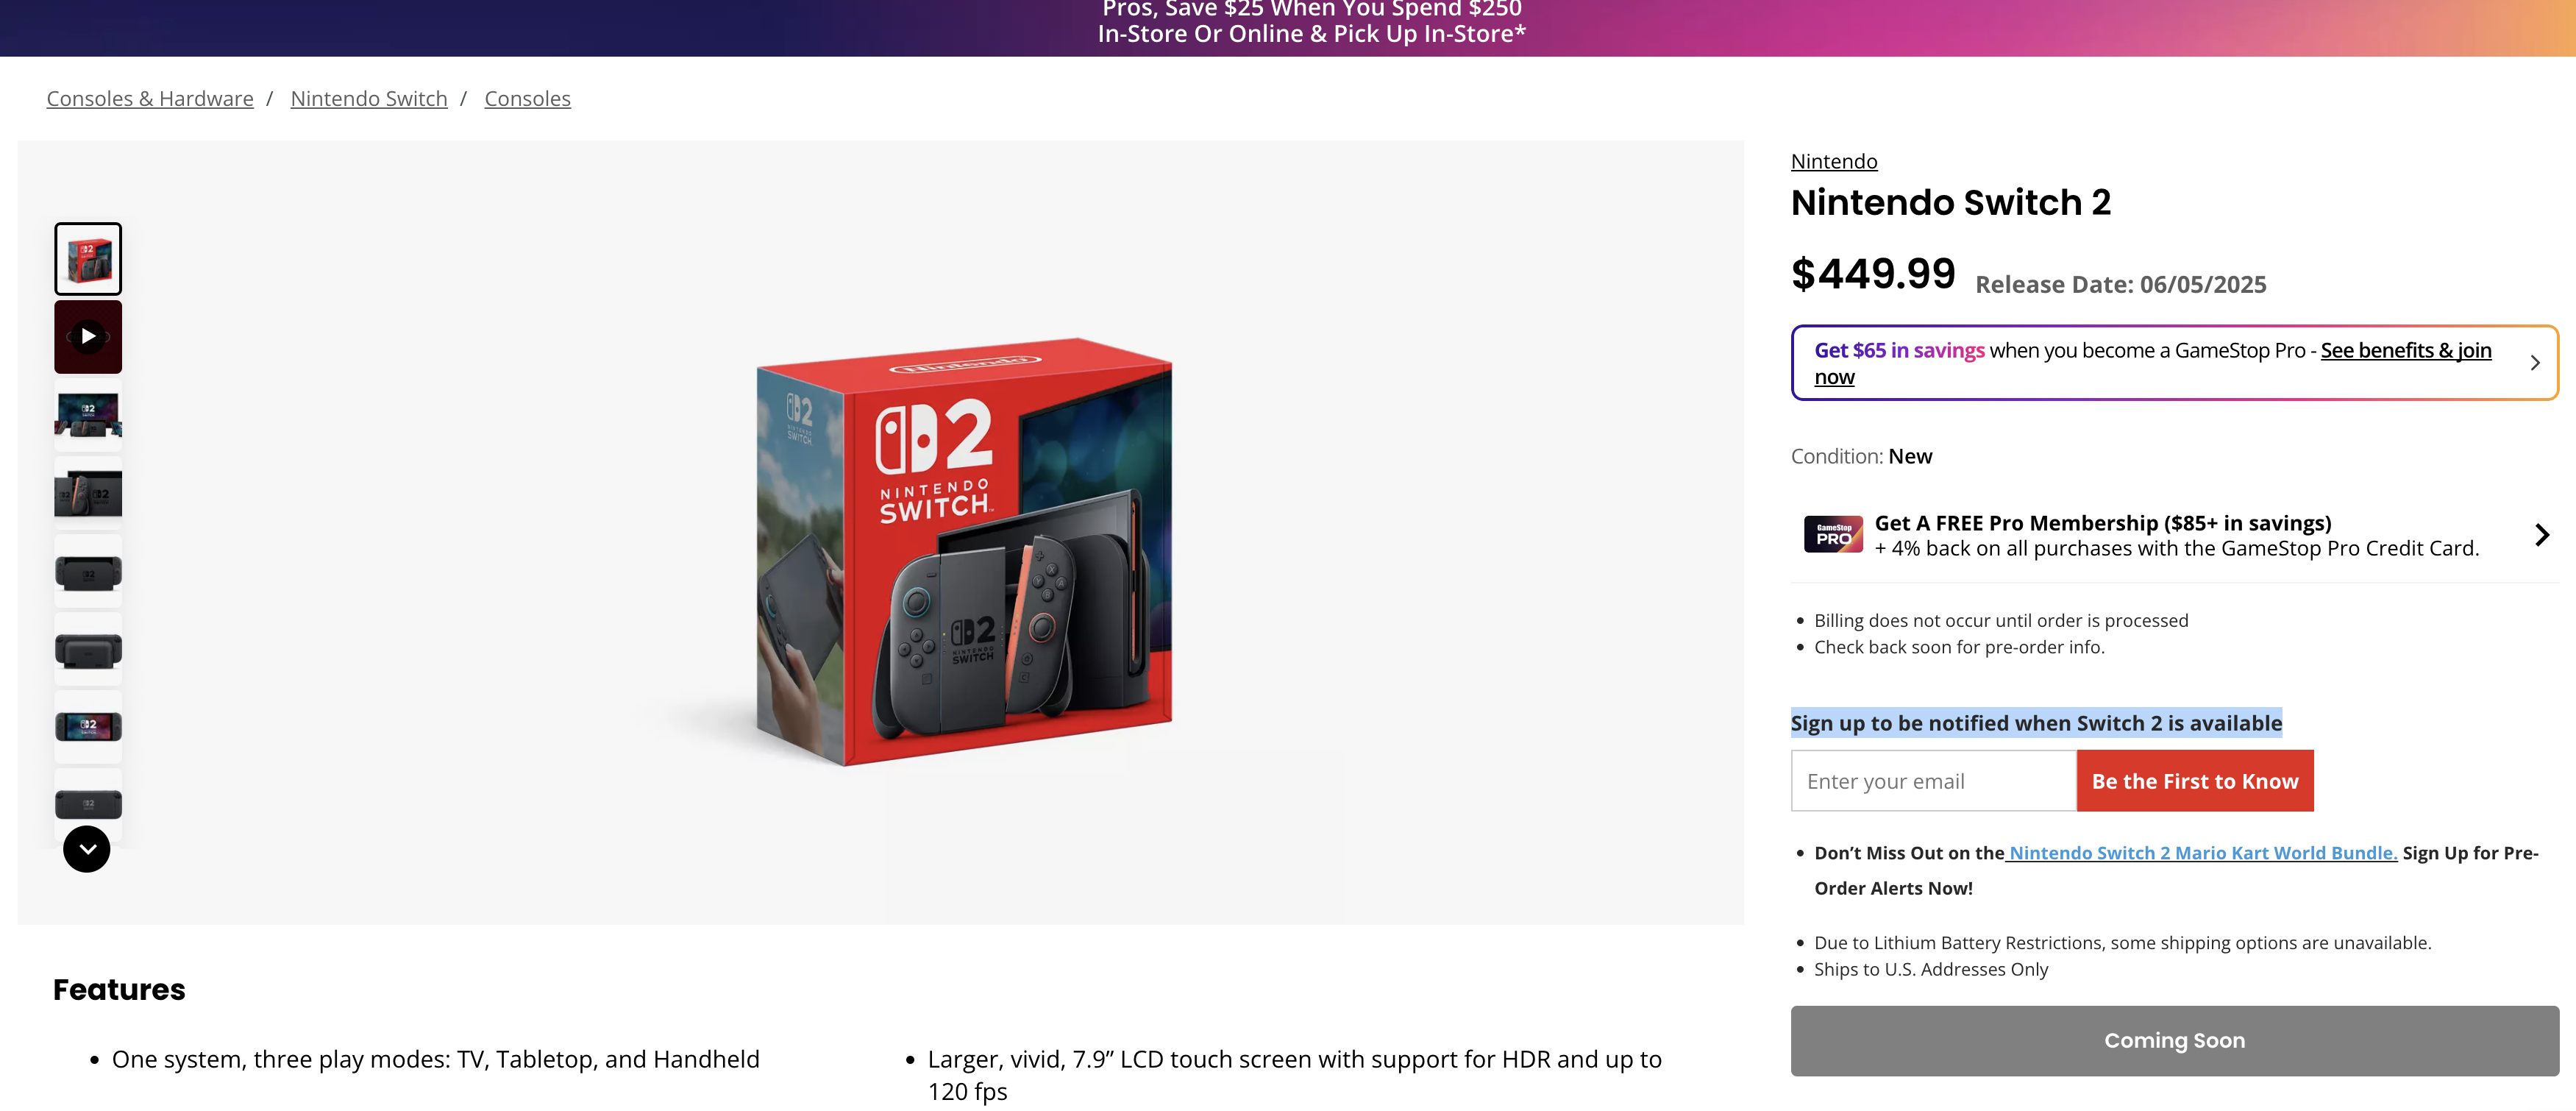
Task: Open the Mario Kart World Bundle link
Action: pyautogui.click(x=2202, y=853)
